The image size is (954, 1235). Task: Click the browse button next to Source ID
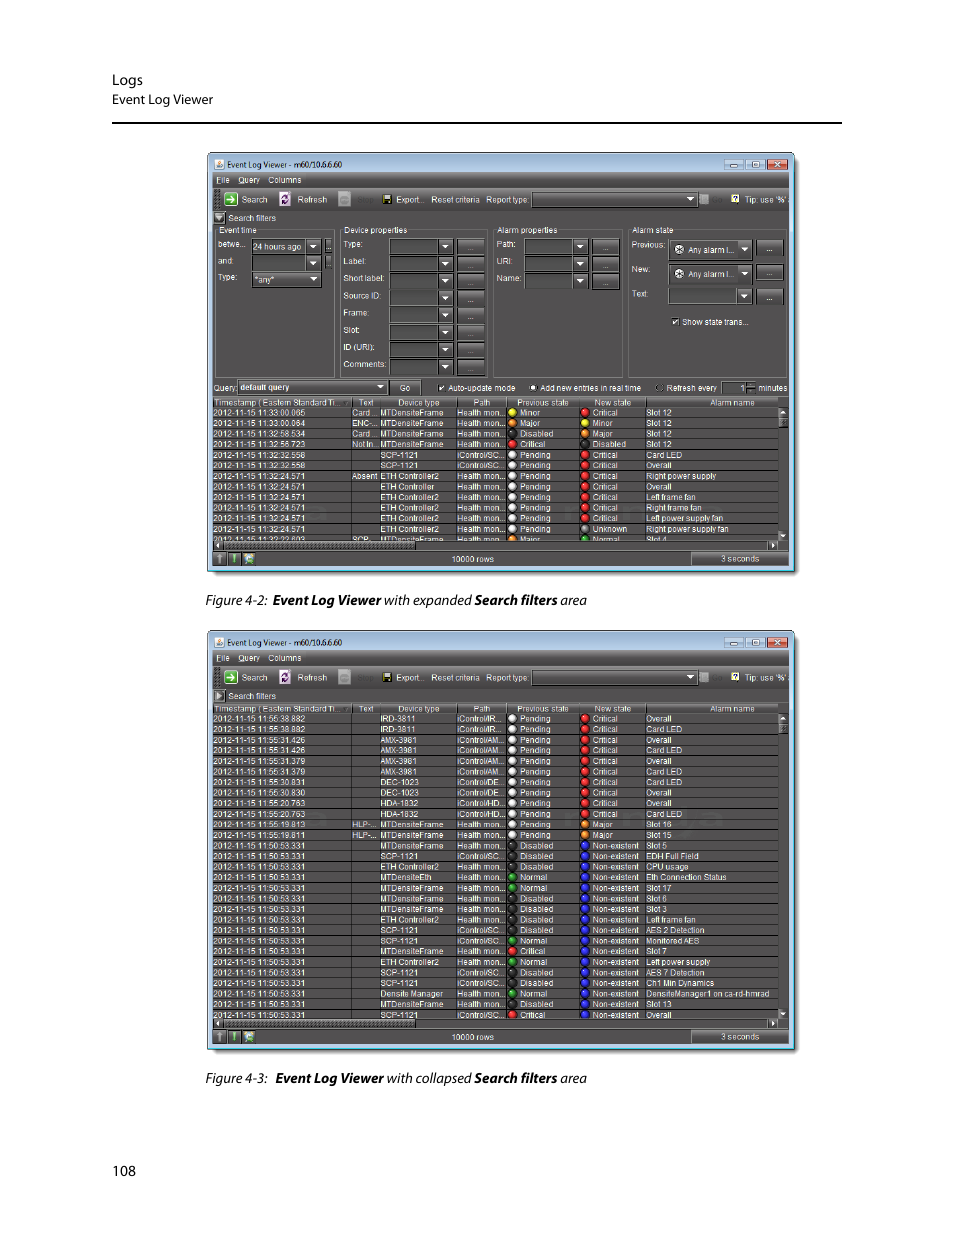(x=471, y=298)
